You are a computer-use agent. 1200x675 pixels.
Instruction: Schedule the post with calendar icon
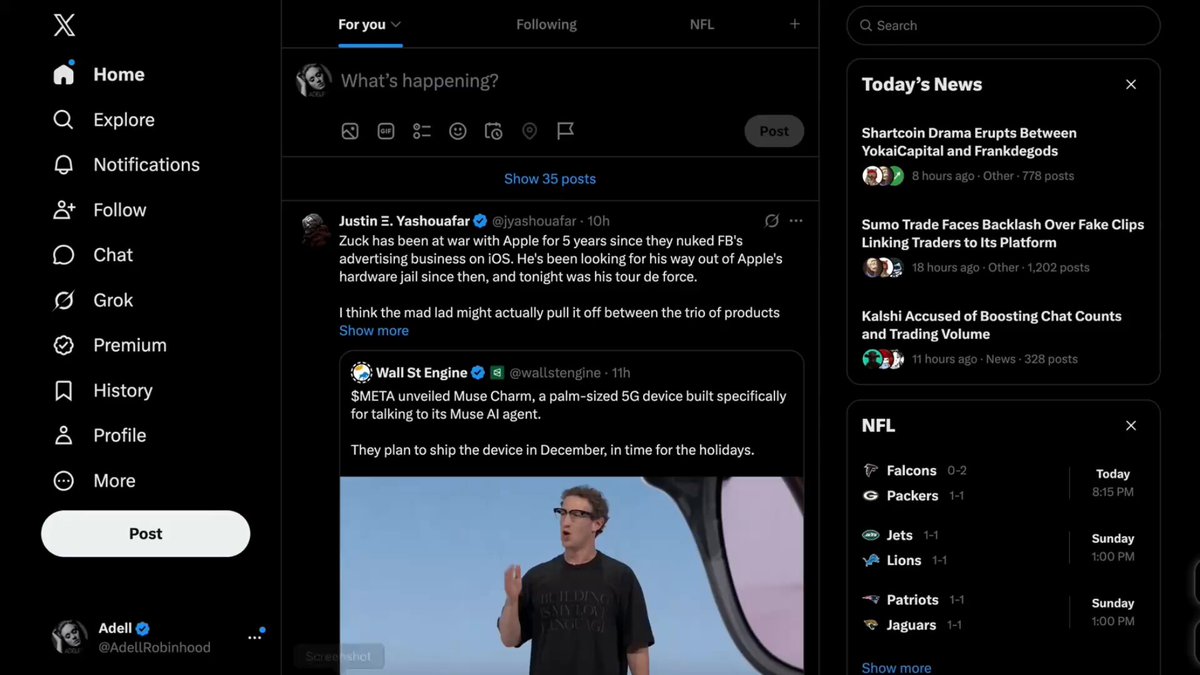pos(494,131)
